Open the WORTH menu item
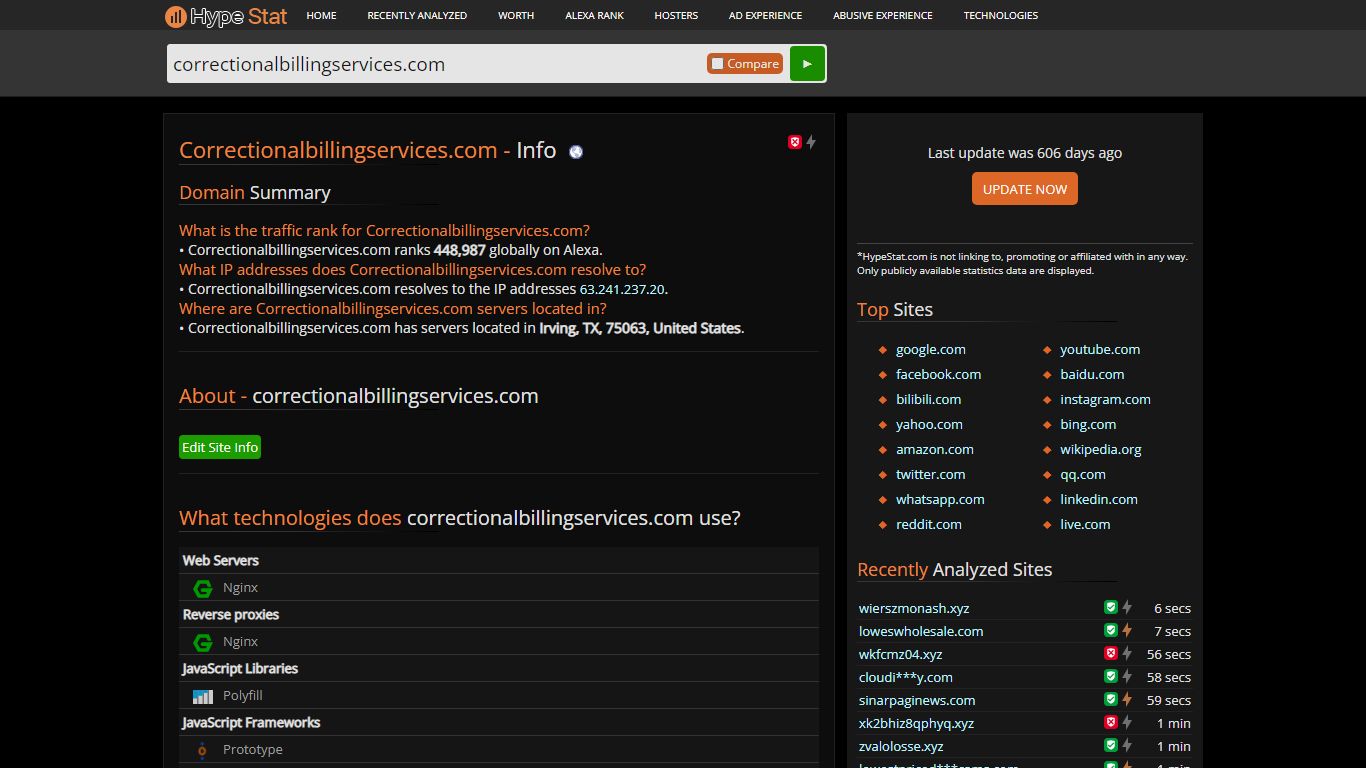The width and height of the screenshot is (1366, 768). point(516,16)
